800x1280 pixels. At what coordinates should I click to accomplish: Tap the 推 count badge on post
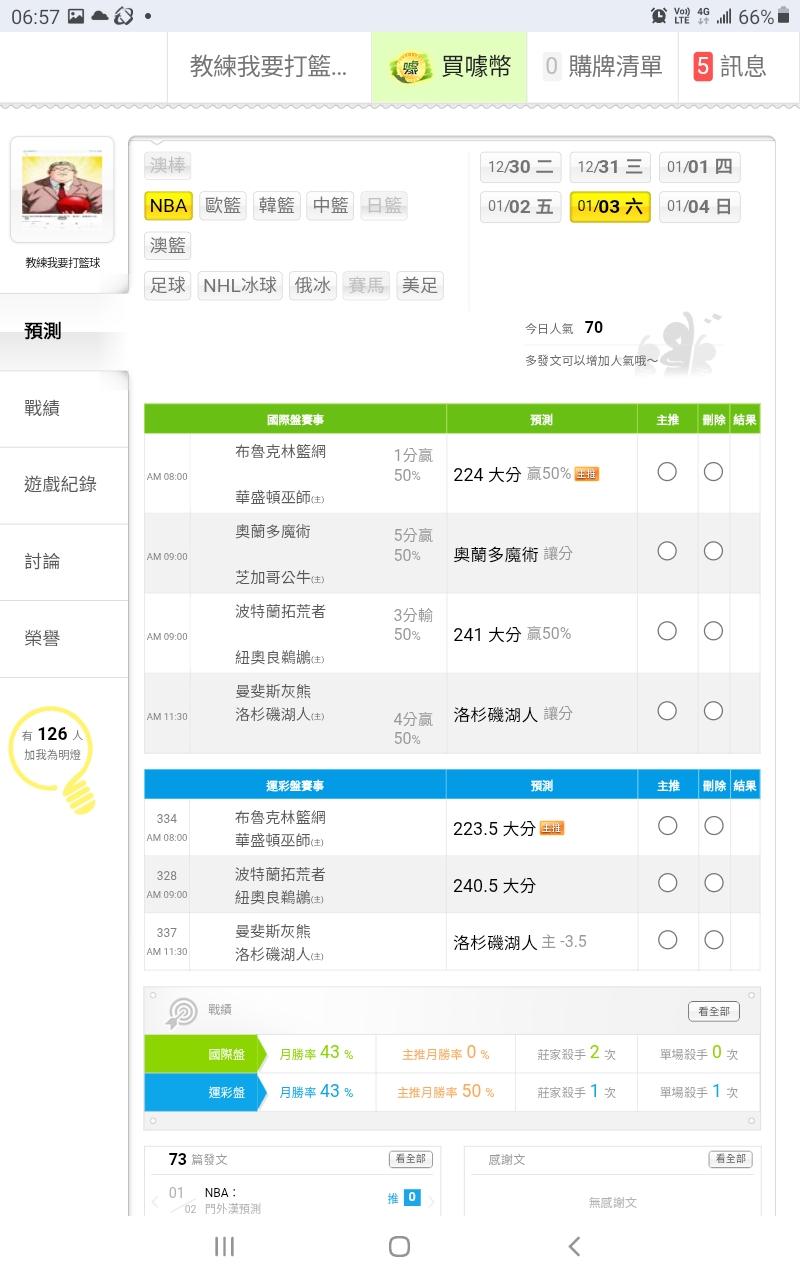(x=412, y=1197)
